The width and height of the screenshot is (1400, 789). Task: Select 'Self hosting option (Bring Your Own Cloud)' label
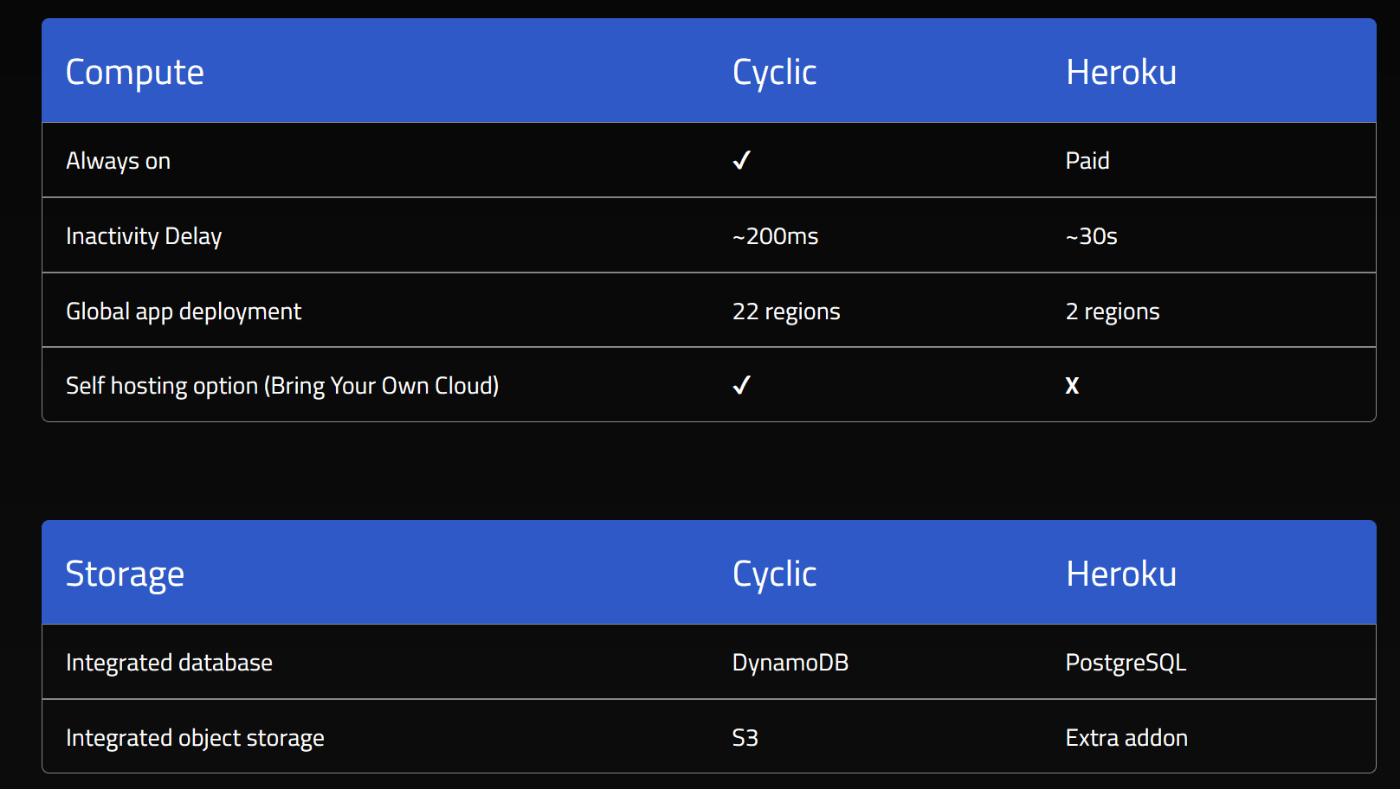click(282, 386)
